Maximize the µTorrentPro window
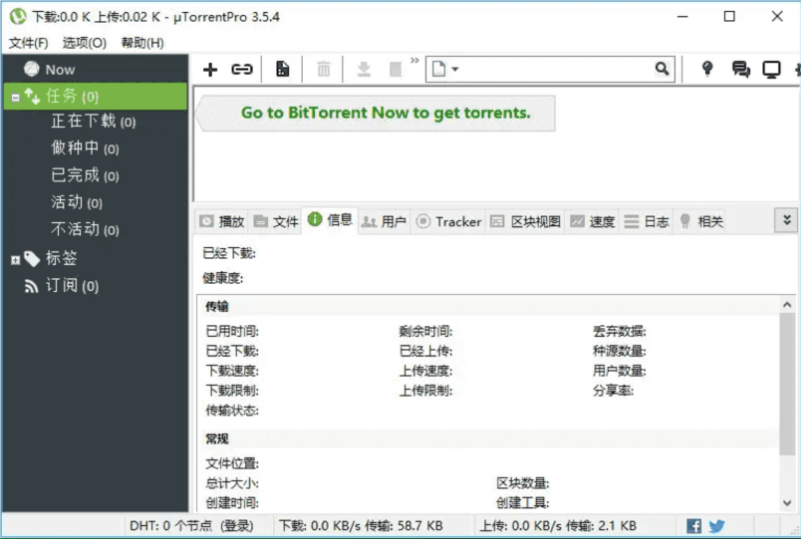 [x=729, y=16]
